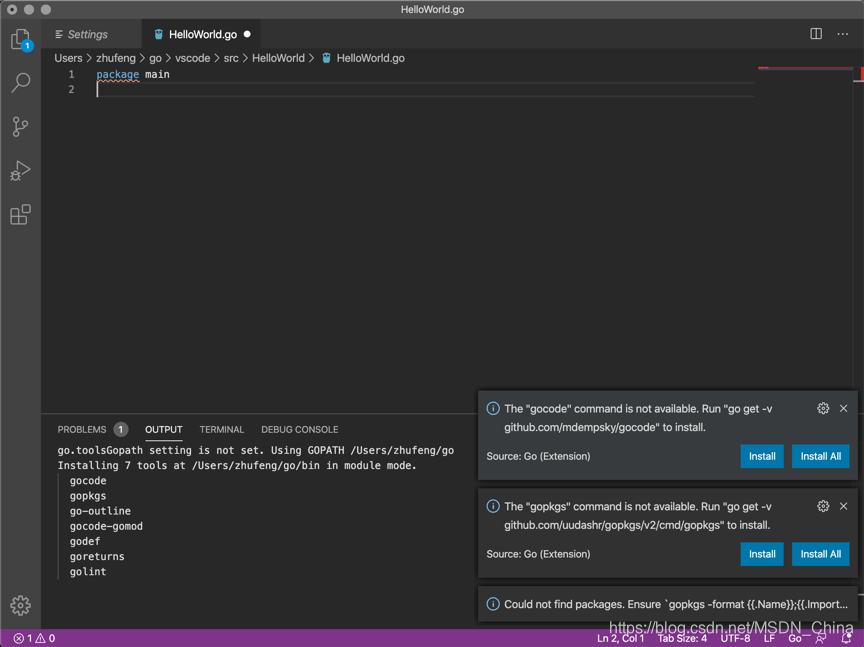Place cursor on empty line 2

click(425, 89)
